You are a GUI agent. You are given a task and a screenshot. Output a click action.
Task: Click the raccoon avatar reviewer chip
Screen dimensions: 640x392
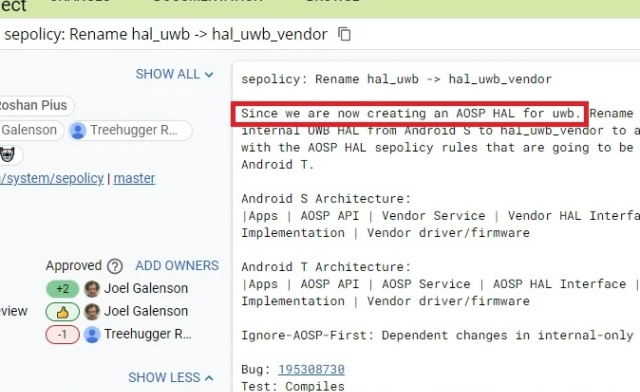point(10,155)
